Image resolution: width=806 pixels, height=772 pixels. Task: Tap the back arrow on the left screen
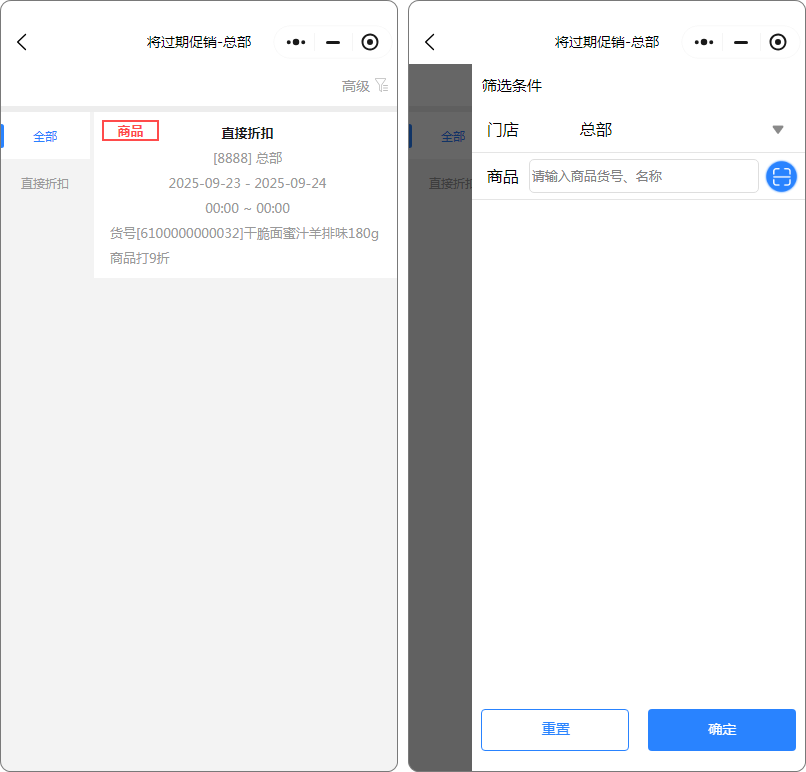22,42
